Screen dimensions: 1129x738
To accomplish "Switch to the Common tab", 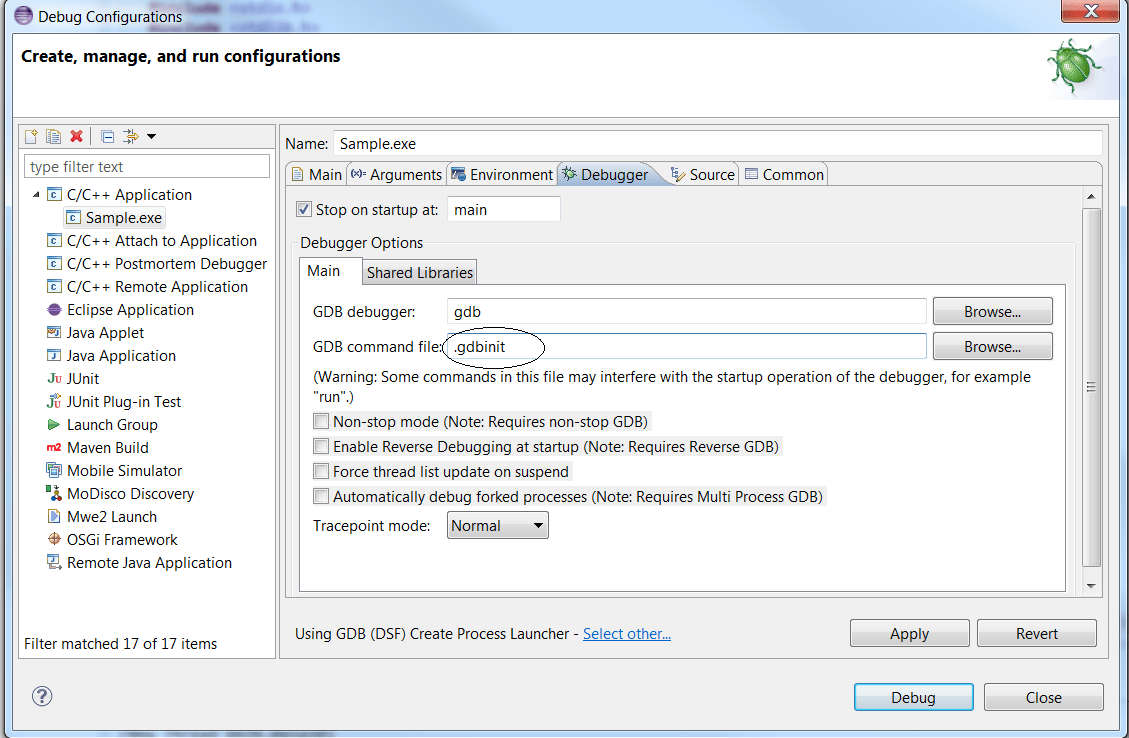I will tap(784, 174).
